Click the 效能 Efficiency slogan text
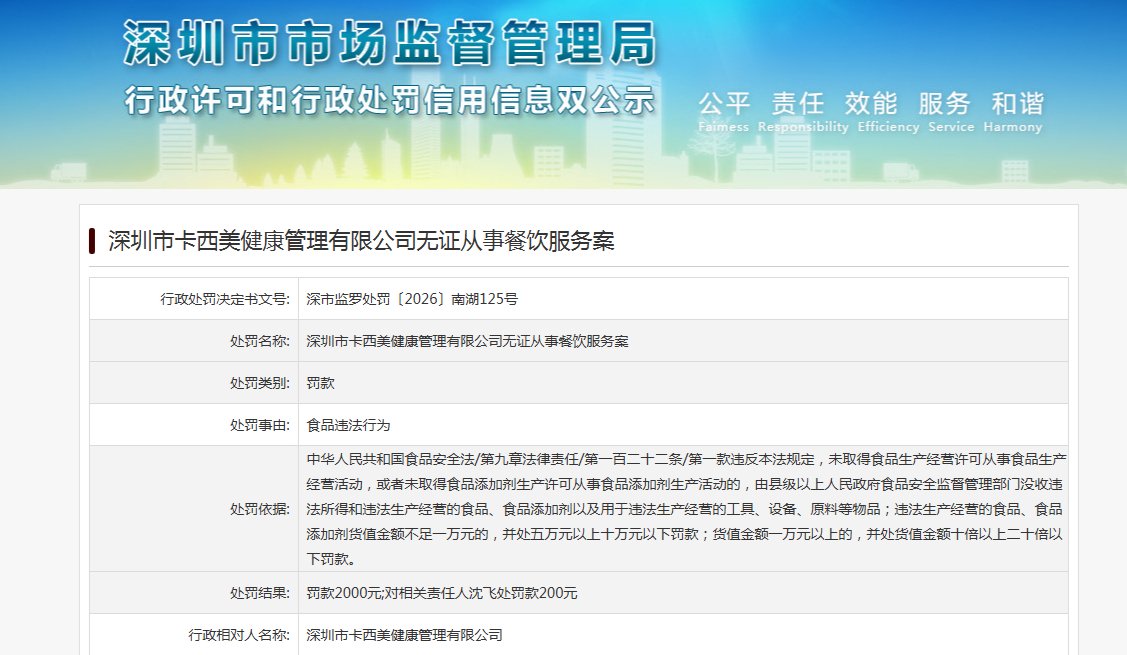Viewport: 1127px width, 655px height. 888,111
